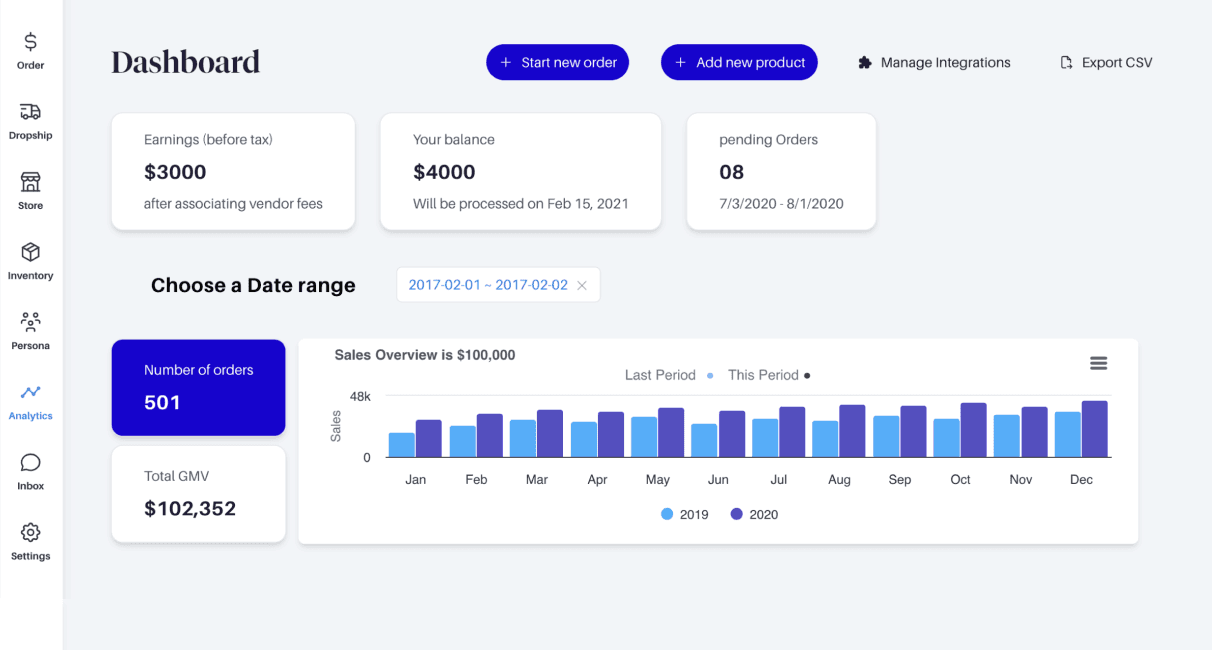Open the date range picker field
The height and width of the screenshot is (650, 1212).
coord(498,285)
